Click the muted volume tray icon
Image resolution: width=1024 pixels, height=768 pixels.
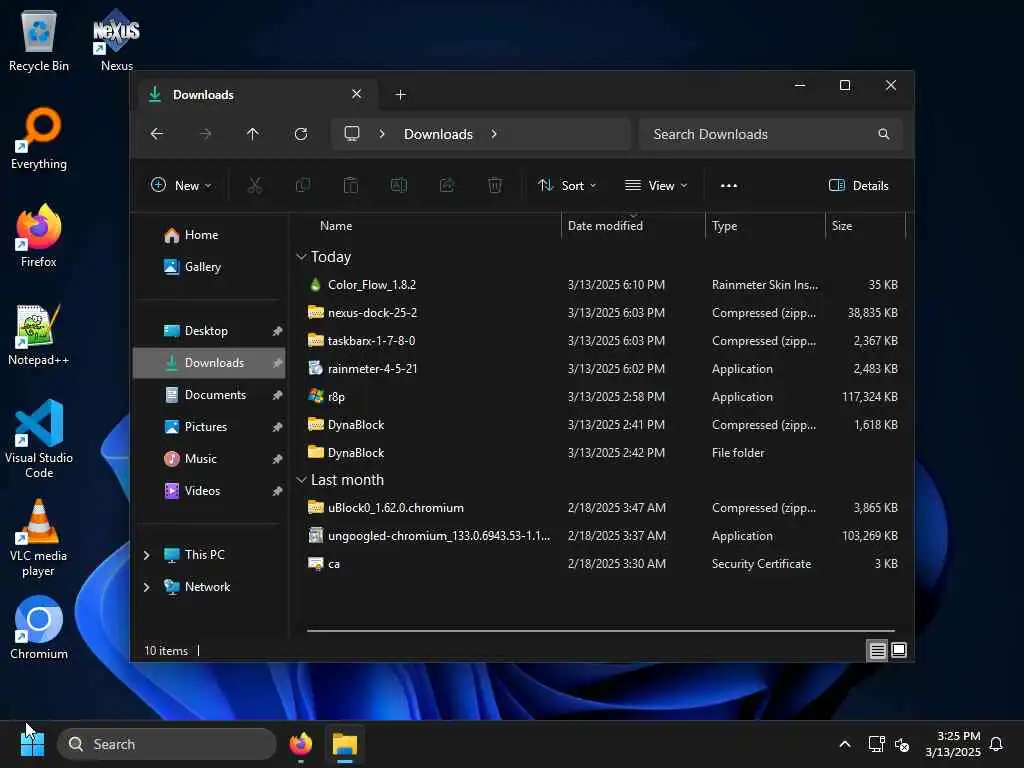pyautogui.click(x=902, y=744)
